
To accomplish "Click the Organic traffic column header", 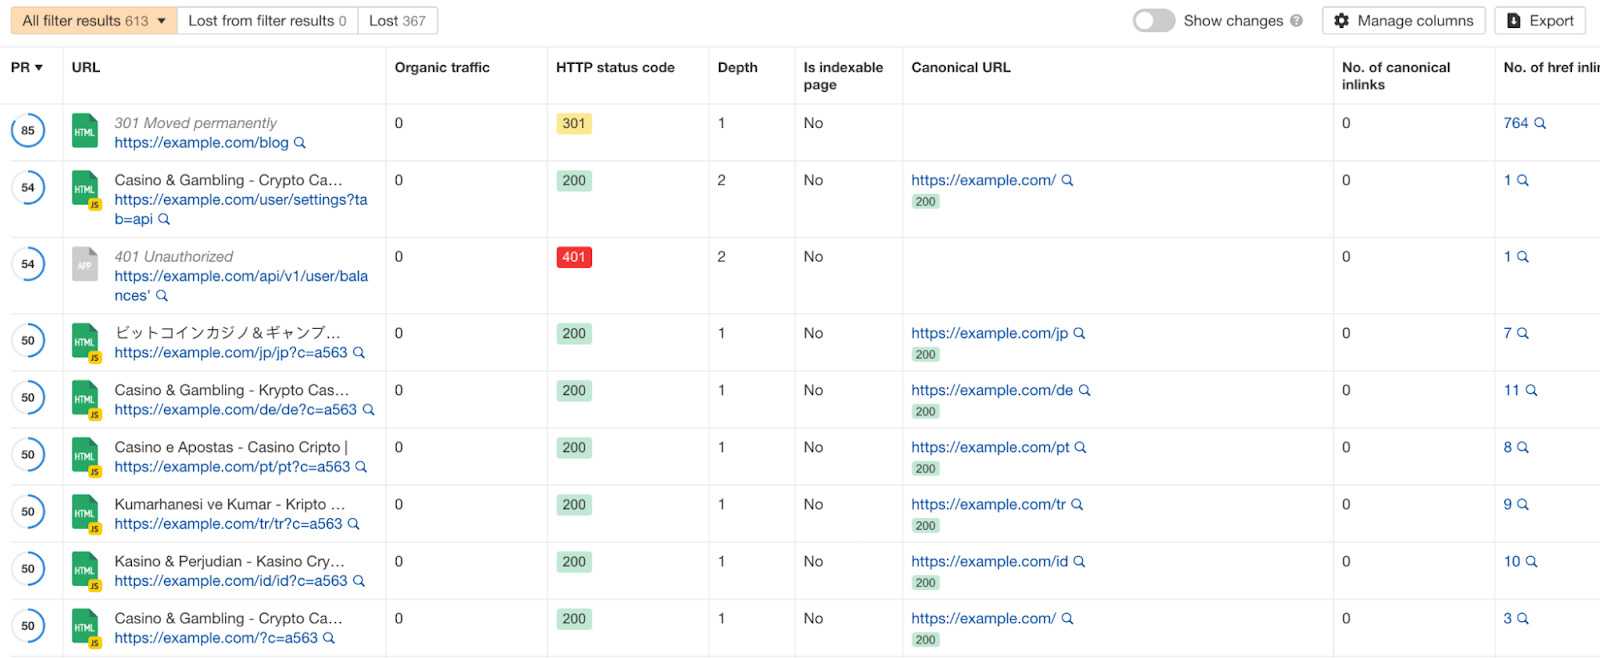I will pyautogui.click(x=442, y=68).
